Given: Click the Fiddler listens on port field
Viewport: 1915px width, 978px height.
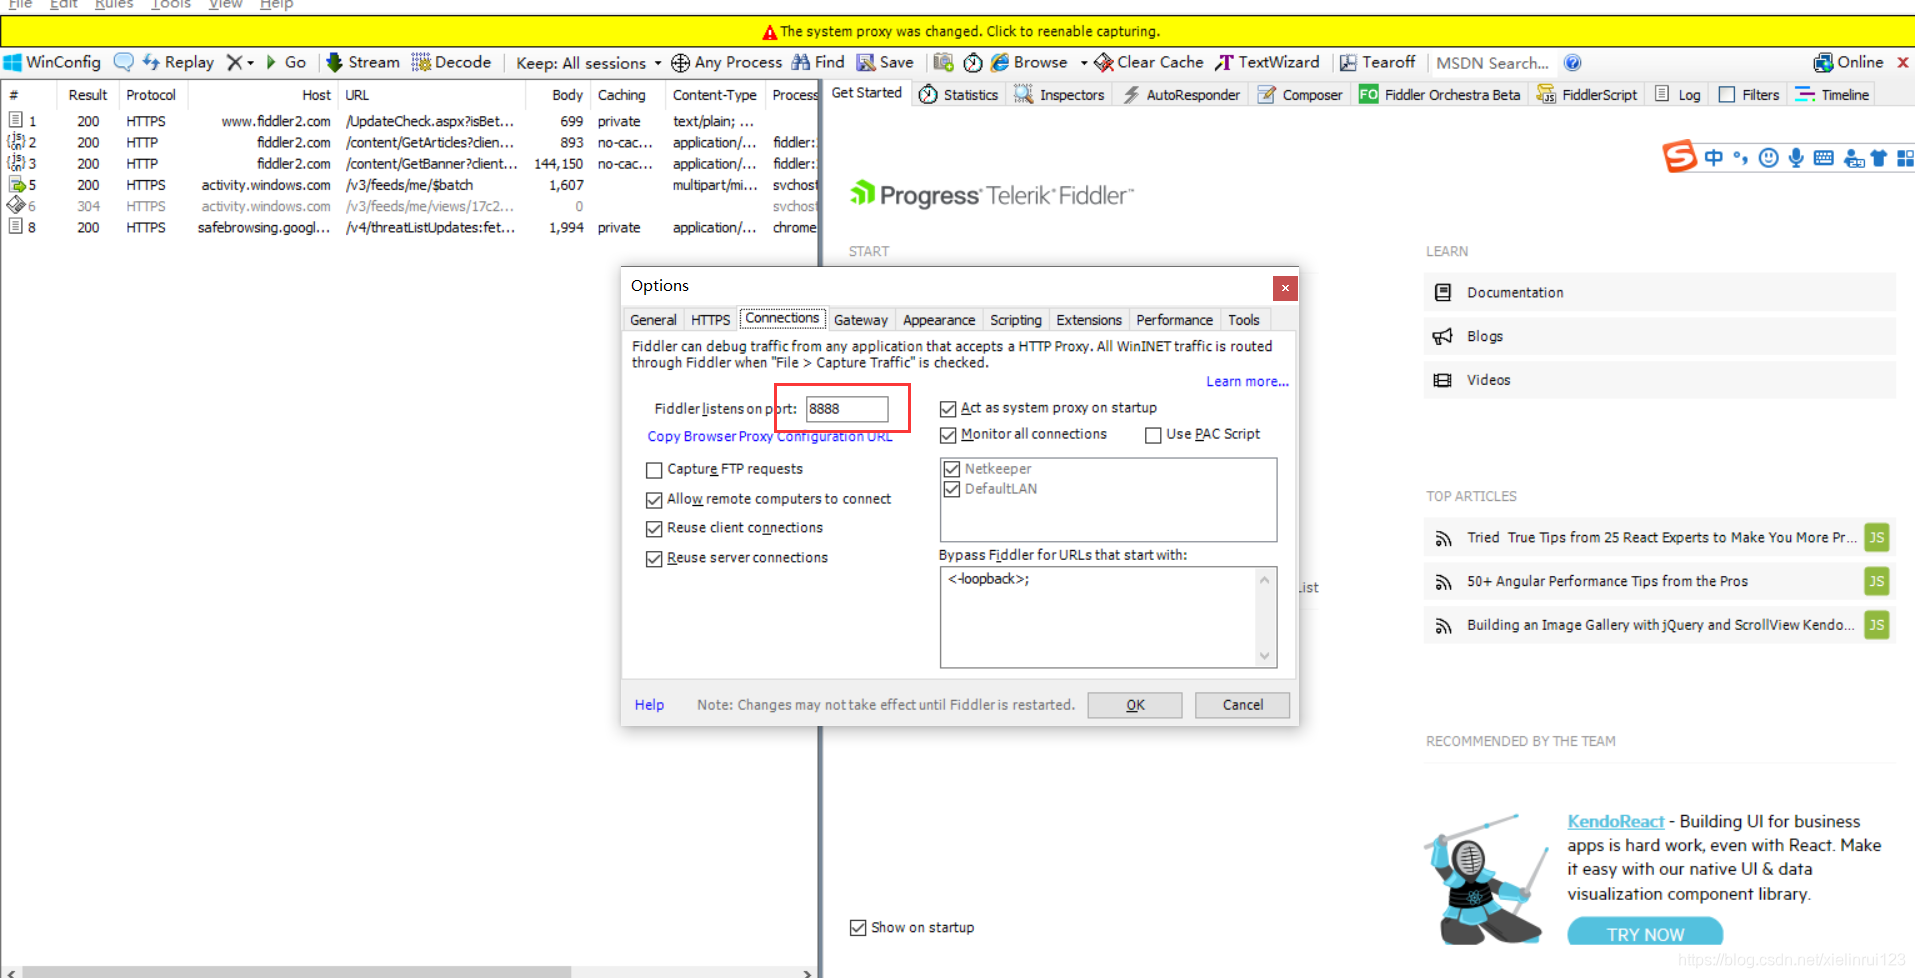Looking at the screenshot, I should (x=847, y=409).
